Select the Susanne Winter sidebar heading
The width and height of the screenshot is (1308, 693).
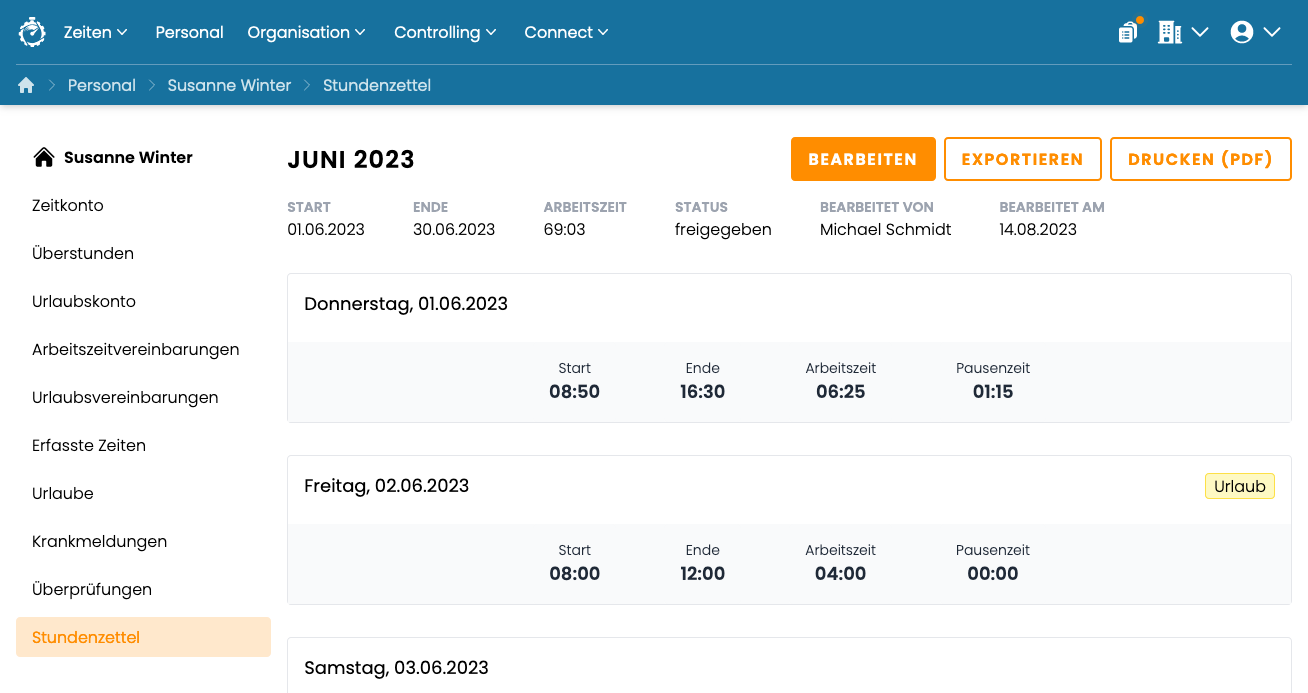128,157
